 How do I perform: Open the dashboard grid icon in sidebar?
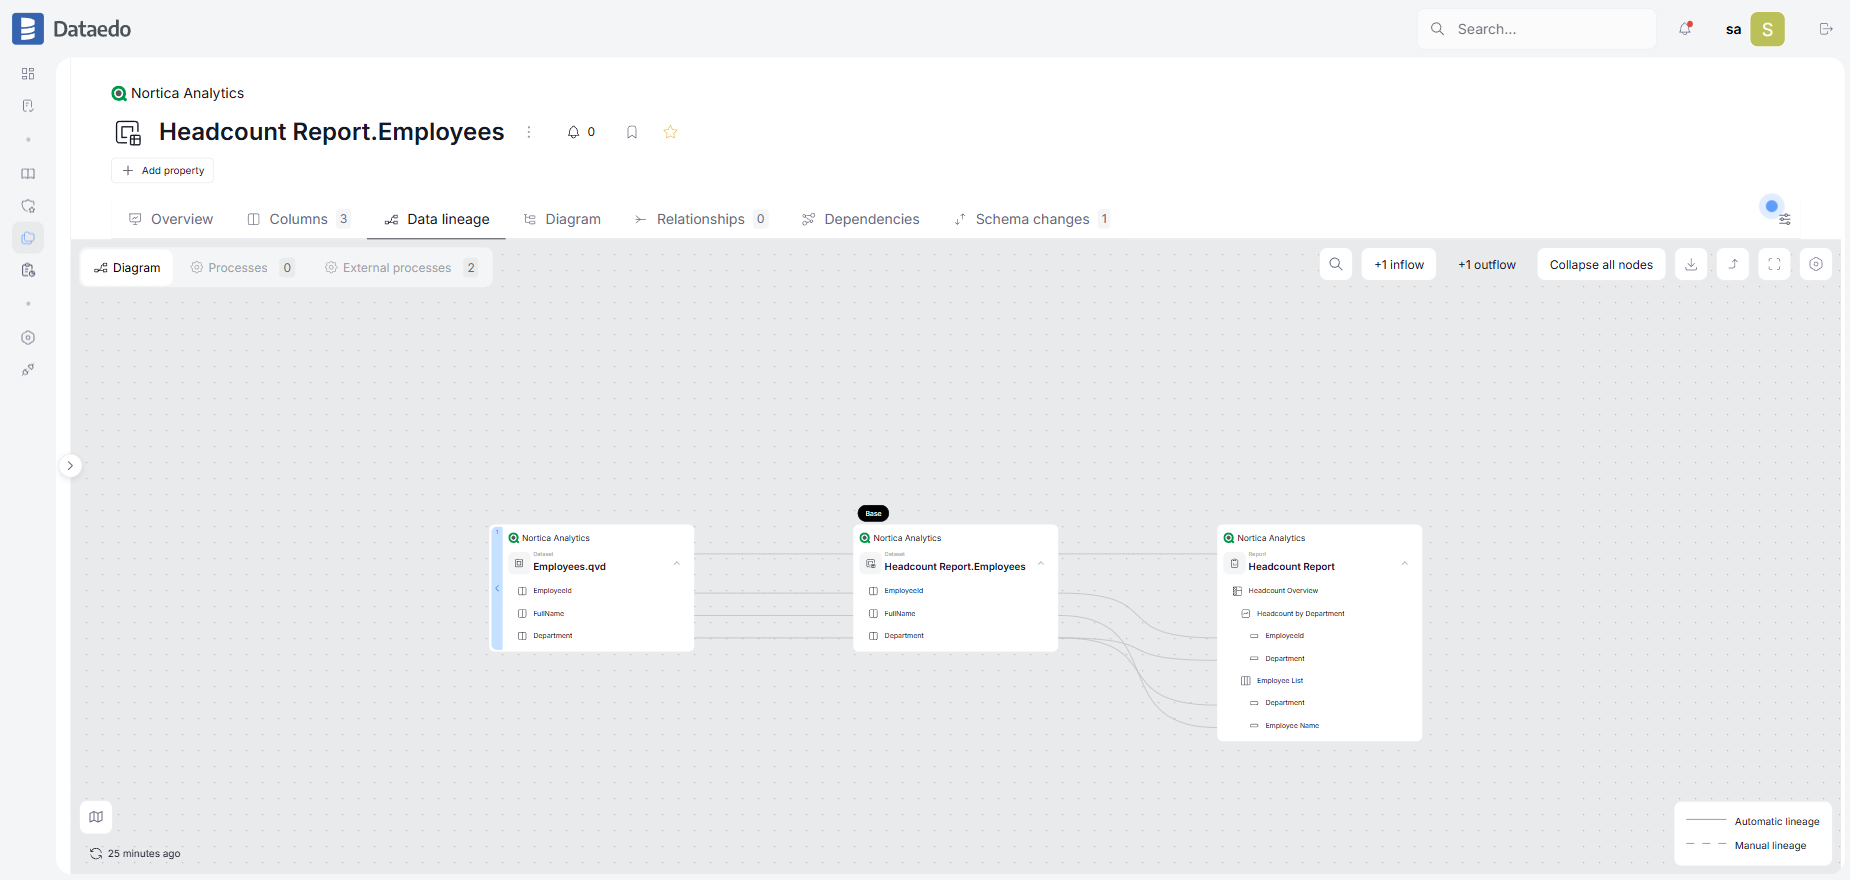click(x=28, y=74)
